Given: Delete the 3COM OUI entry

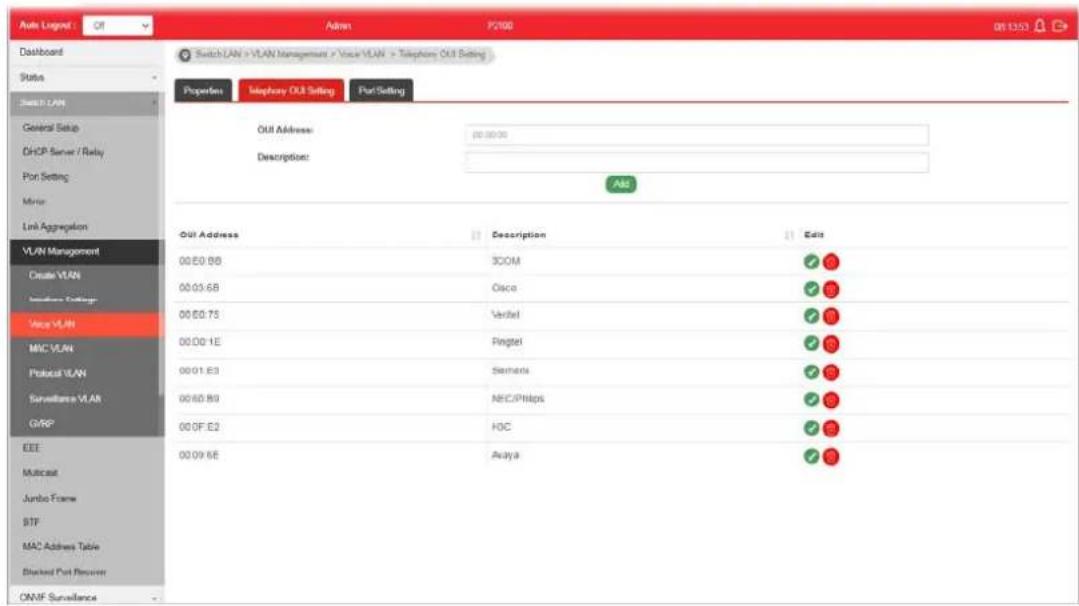Looking at the screenshot, I should coord(831,262).
